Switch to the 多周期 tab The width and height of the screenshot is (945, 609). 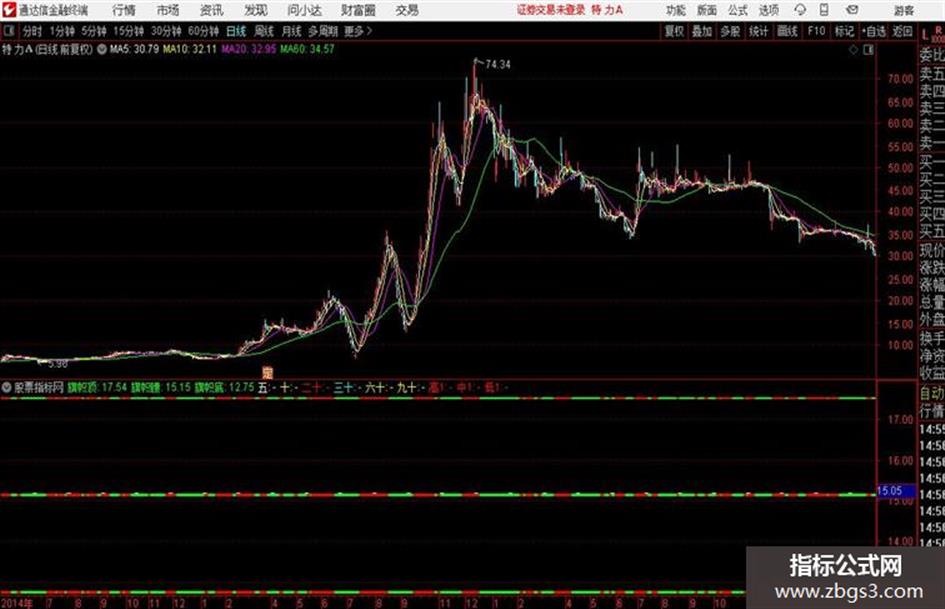coord(323,31)
